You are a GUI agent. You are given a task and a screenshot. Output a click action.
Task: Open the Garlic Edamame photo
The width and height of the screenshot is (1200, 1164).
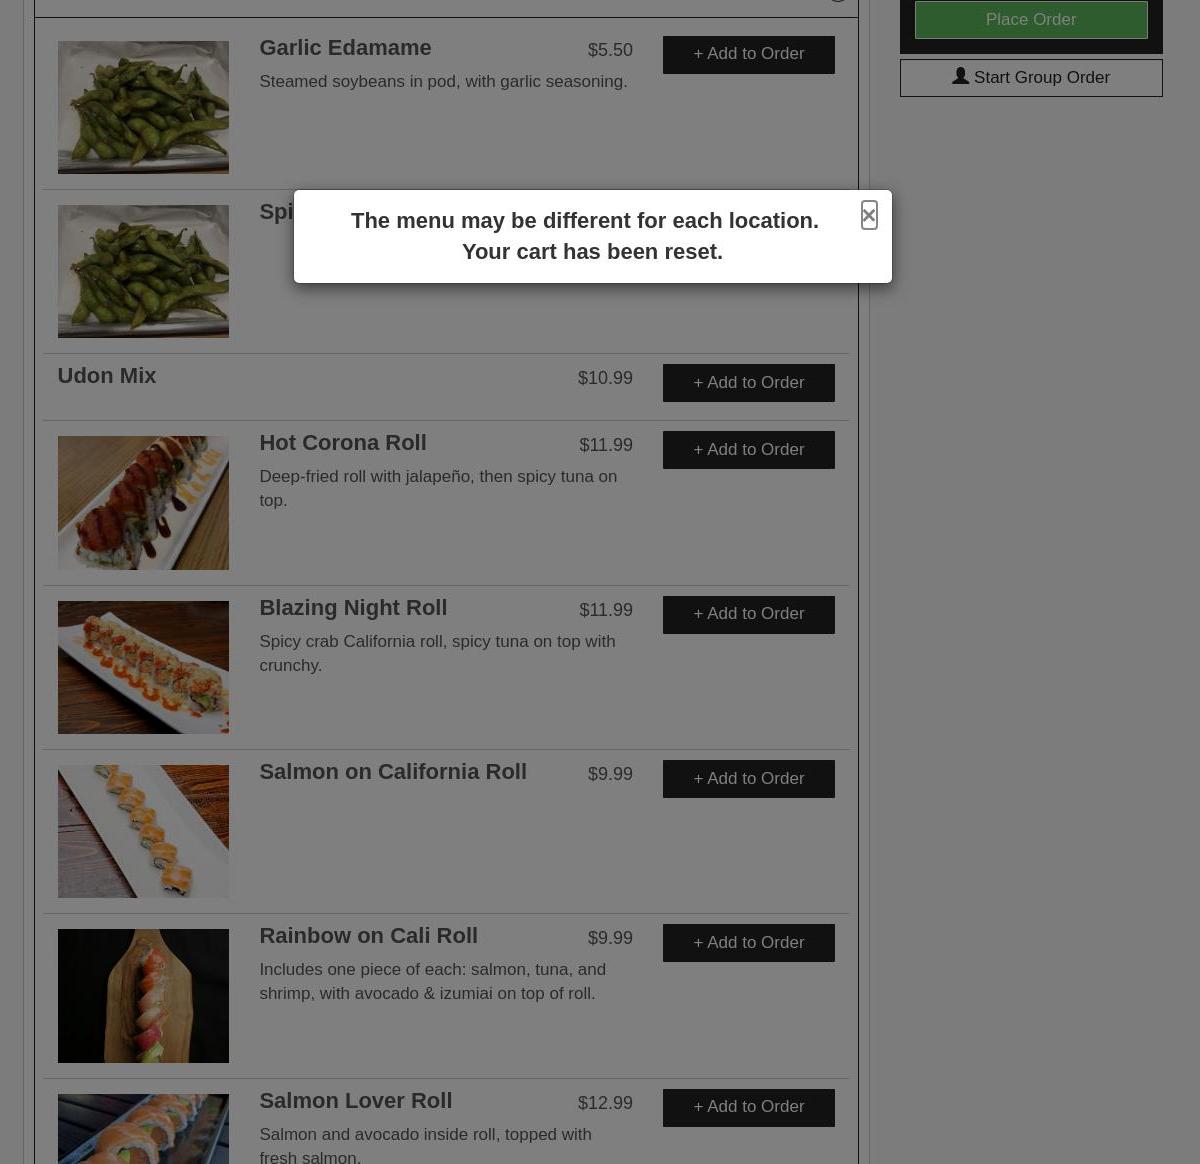pyautogui.click(x=143, y=107)
